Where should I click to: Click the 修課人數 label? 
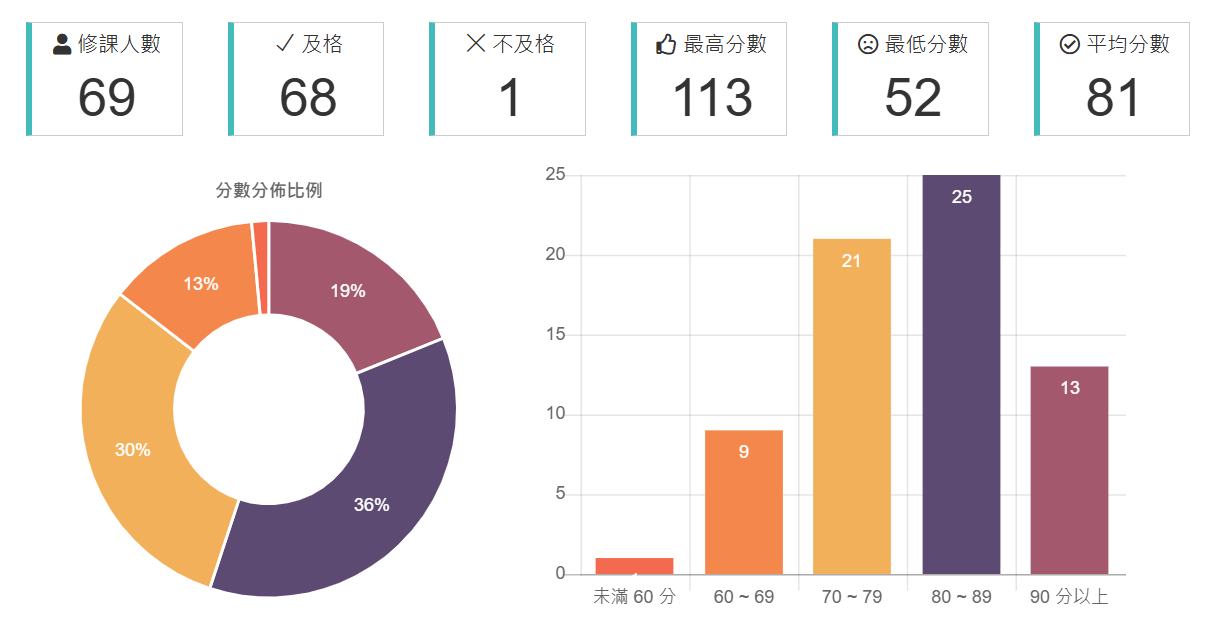(x=119, y=44)
